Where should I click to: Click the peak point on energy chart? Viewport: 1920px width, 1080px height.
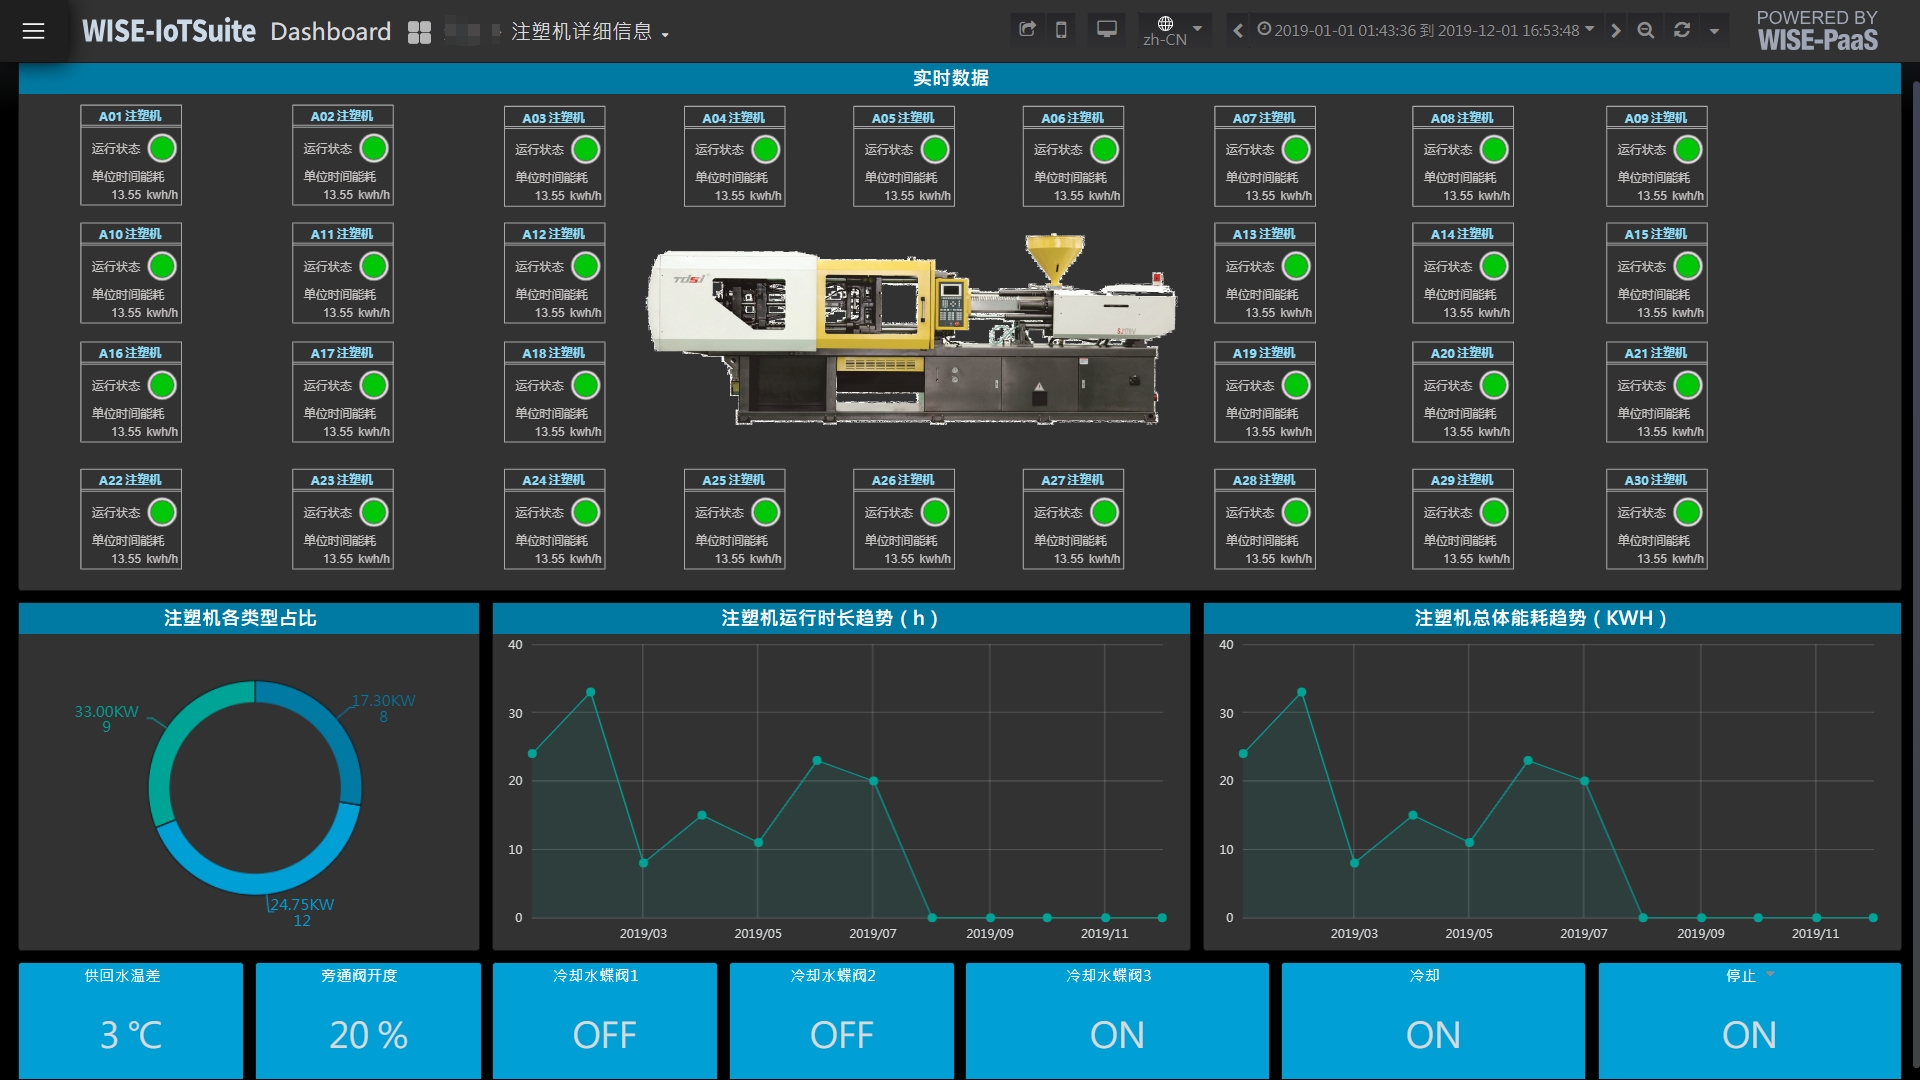coord(1301,692)
